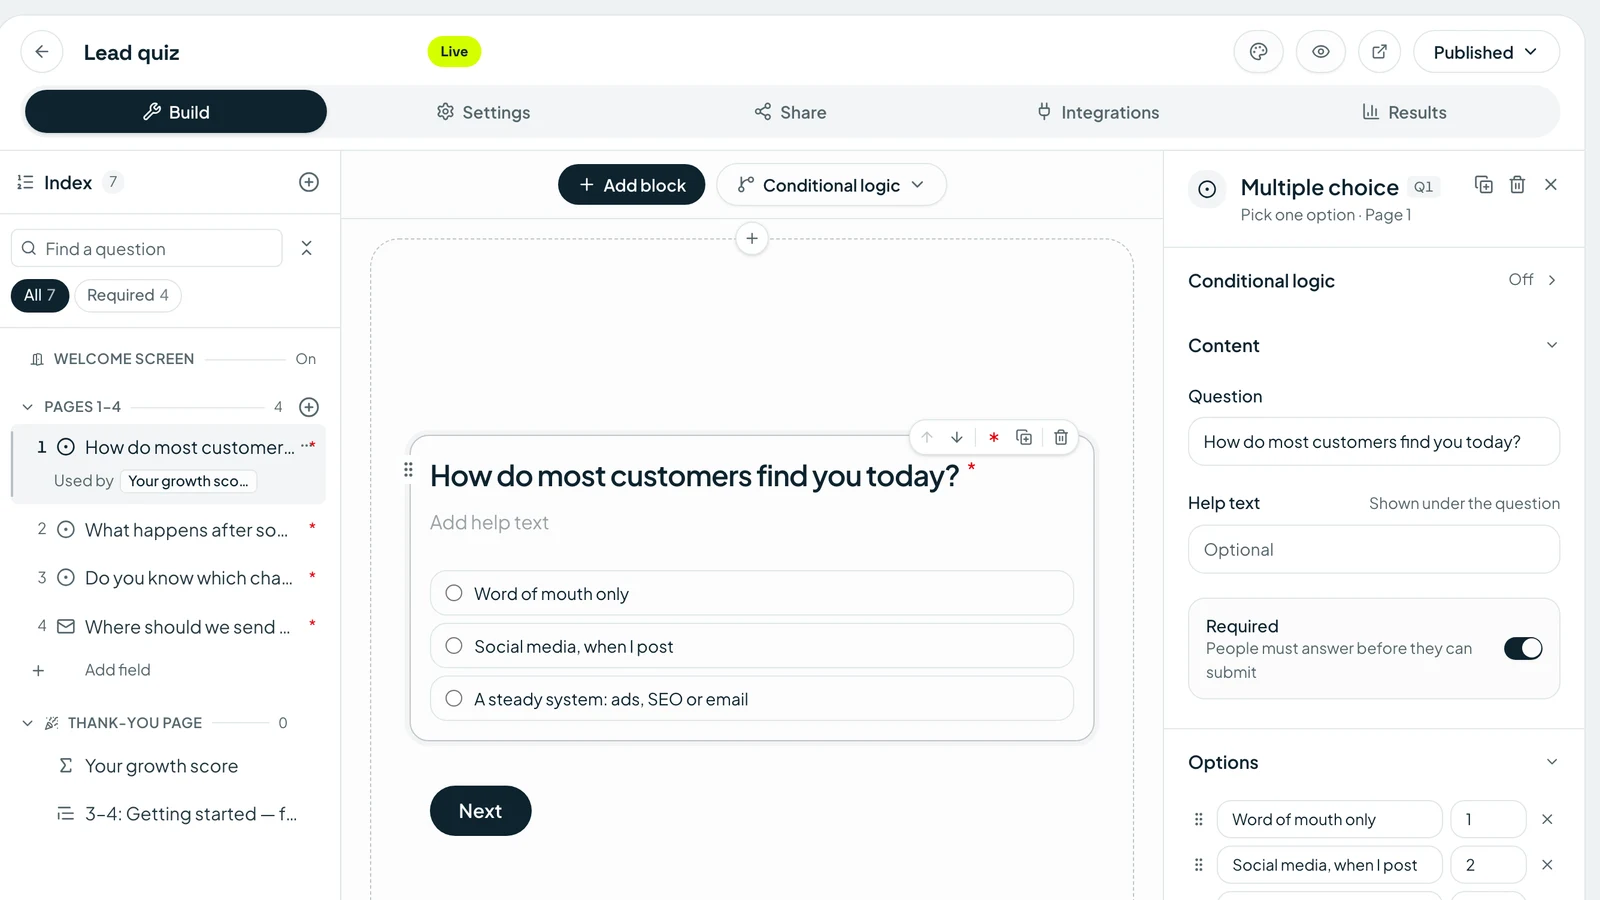
Task: Add a page with Pages 1–4 plus icon
Action: (309, 407)
